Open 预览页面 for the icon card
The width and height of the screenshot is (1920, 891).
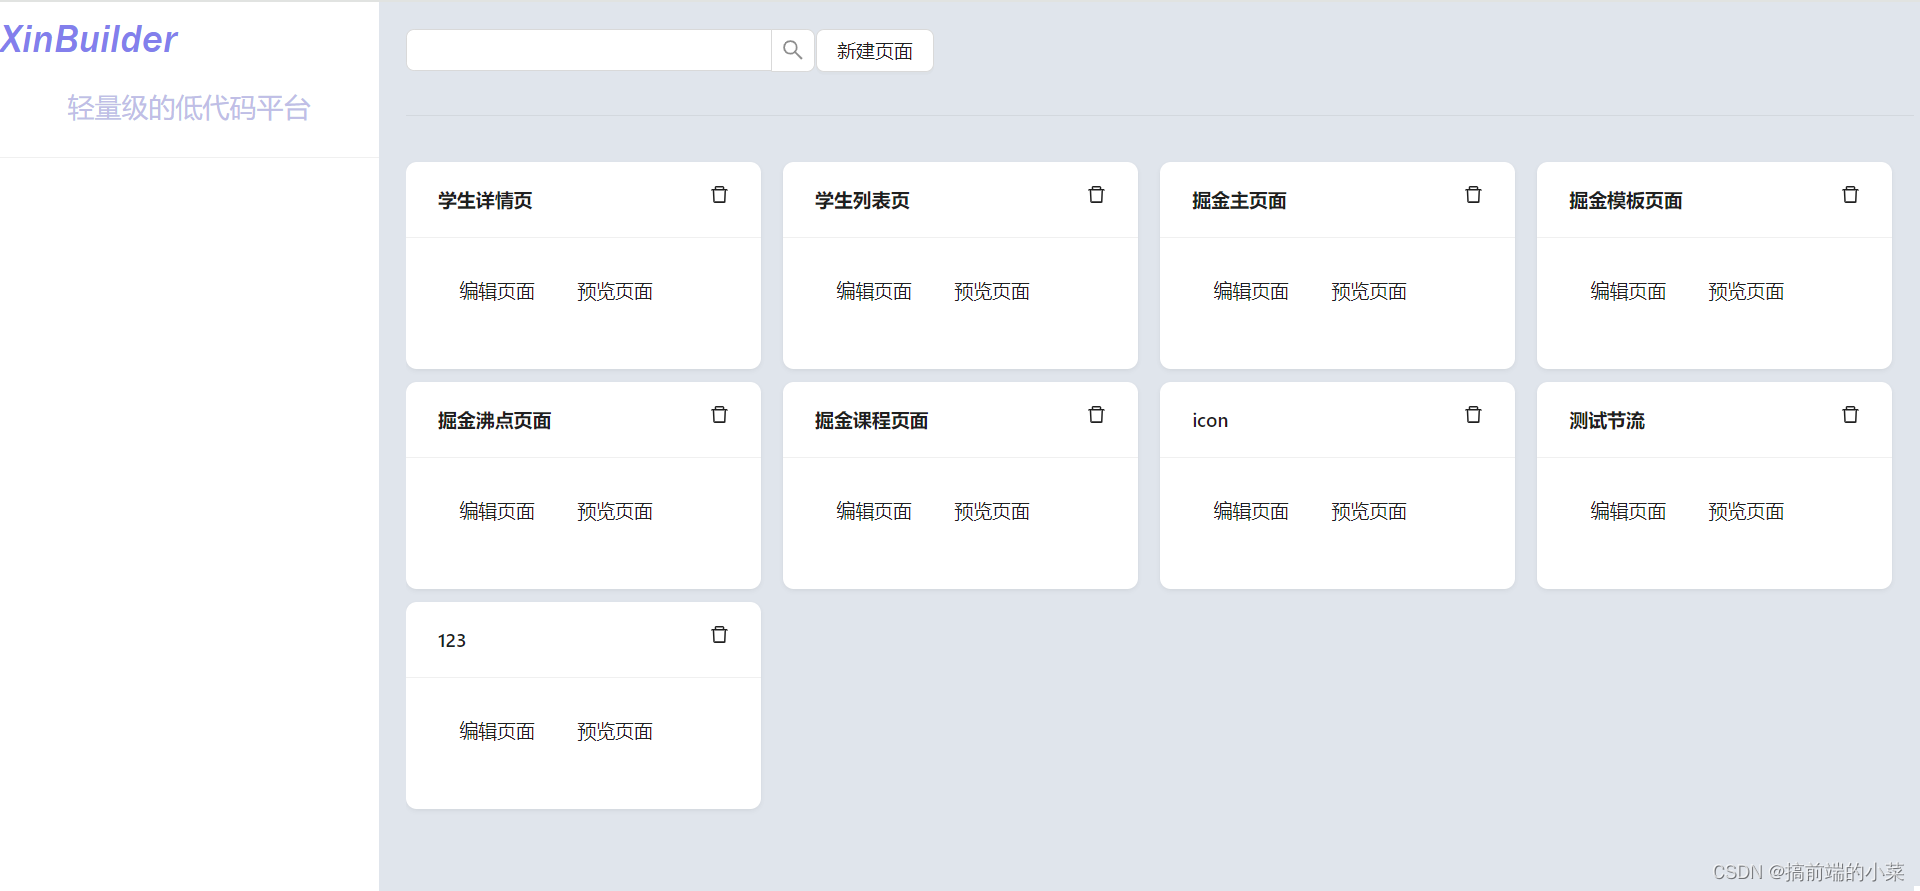1369,511
